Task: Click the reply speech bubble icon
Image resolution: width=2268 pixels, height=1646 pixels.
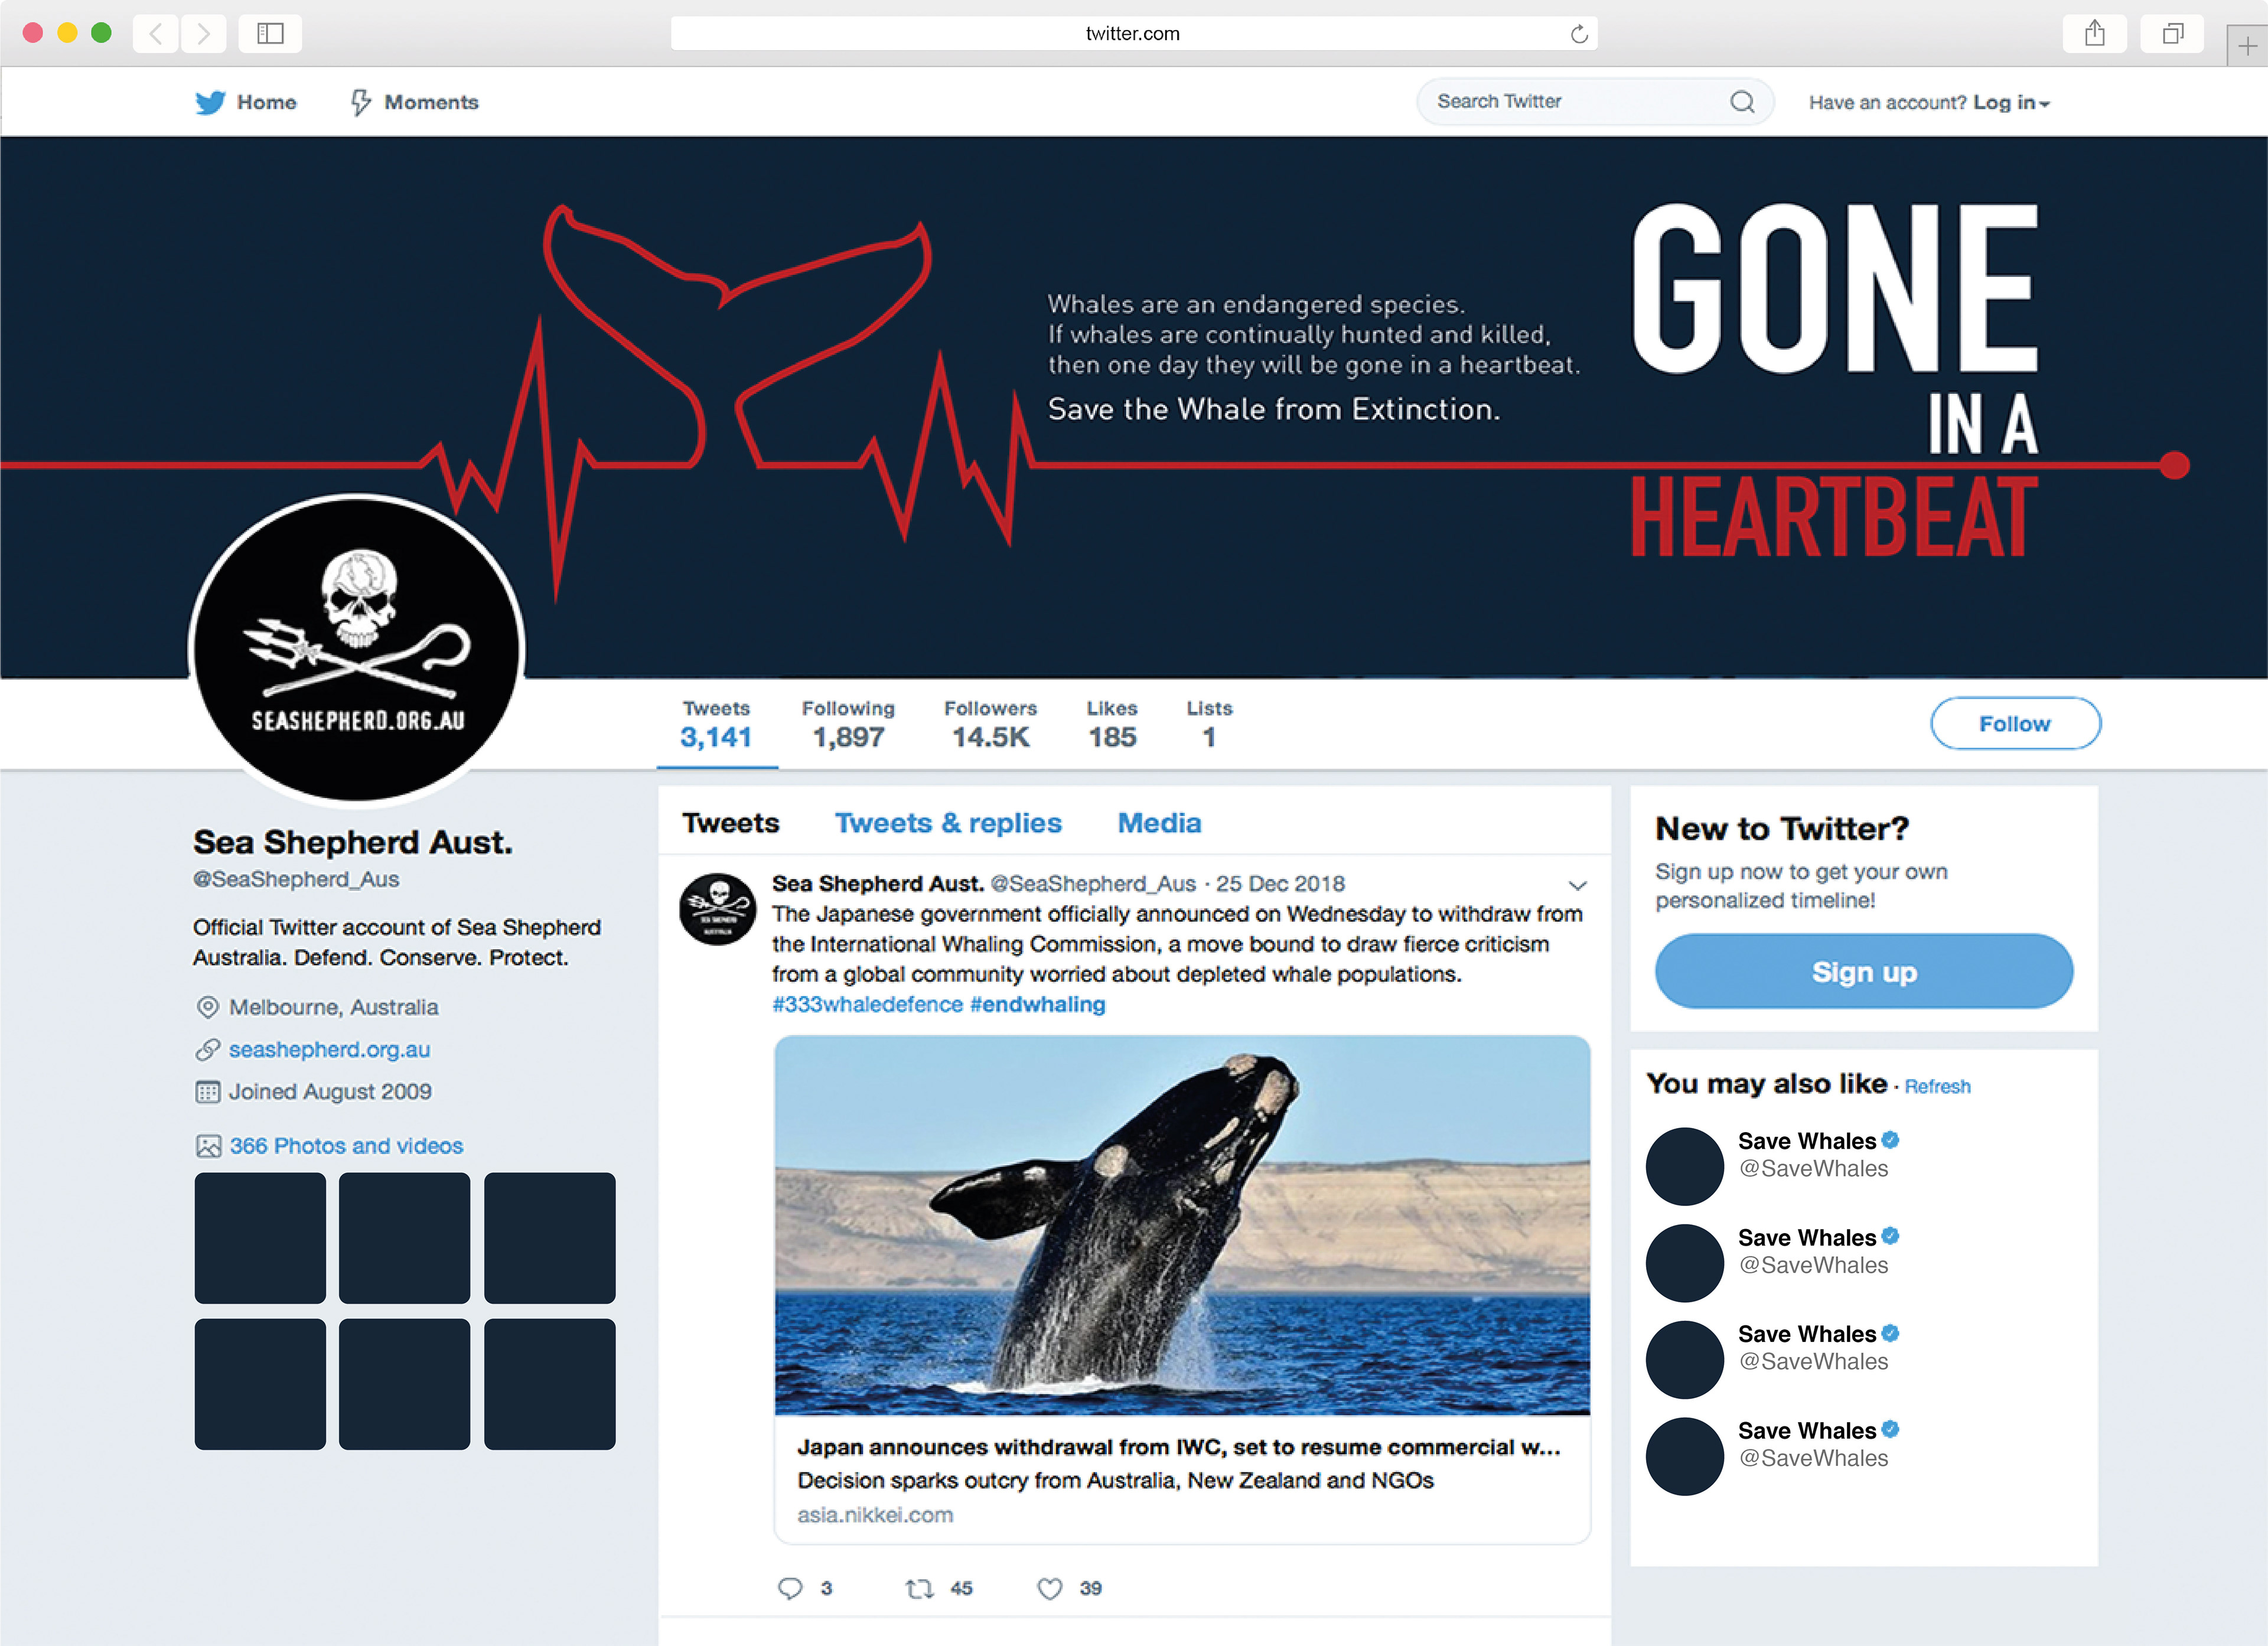Action: pos(790,1588)
